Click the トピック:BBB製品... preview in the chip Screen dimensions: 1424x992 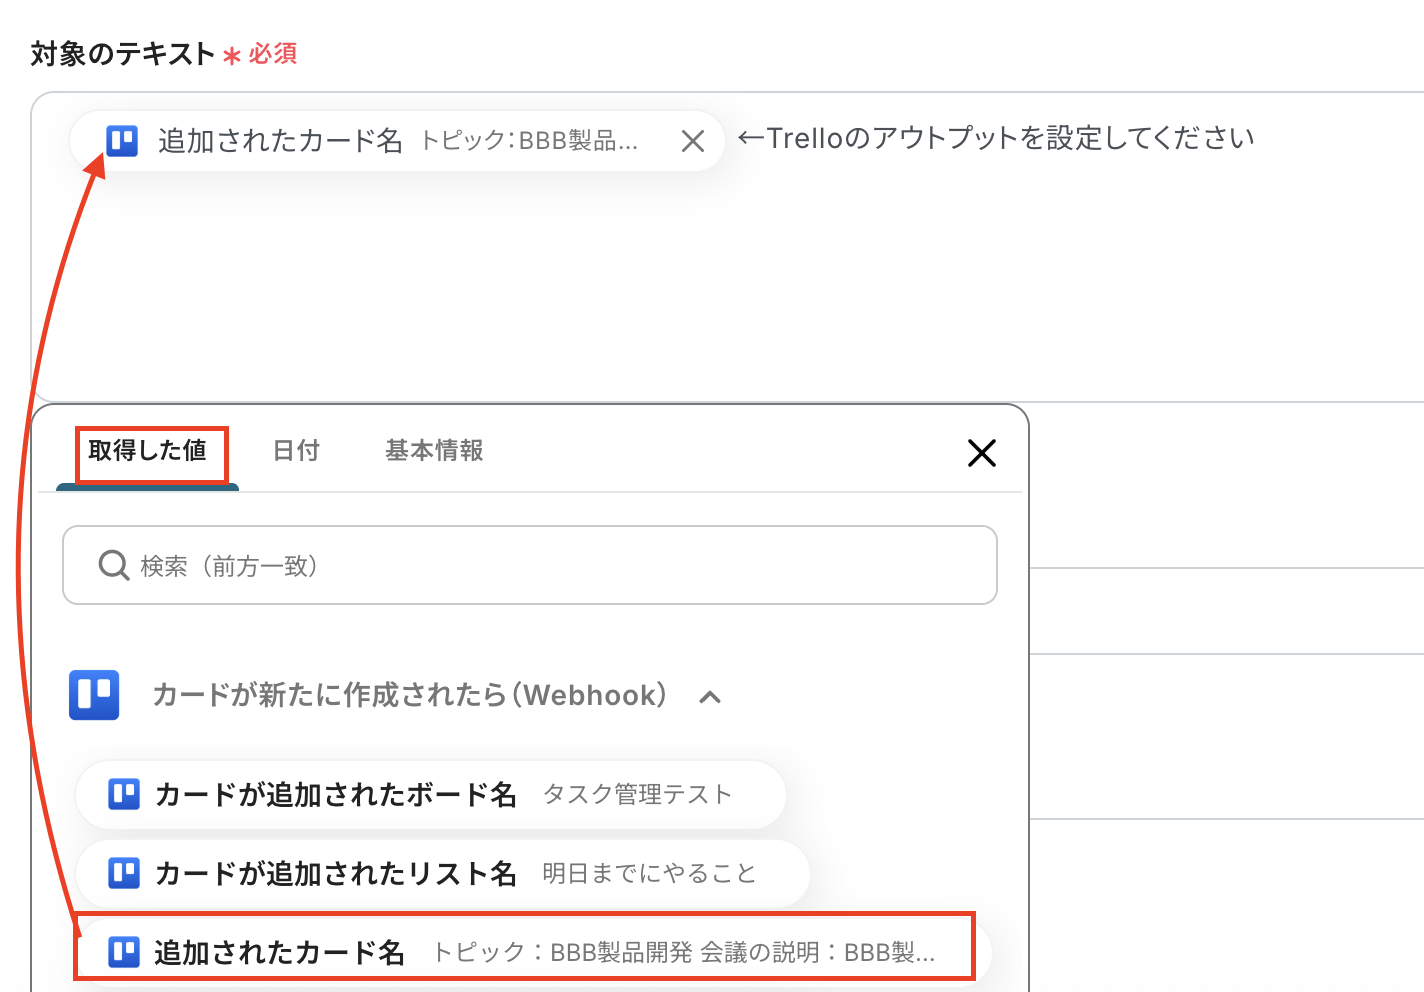[529, 141]
